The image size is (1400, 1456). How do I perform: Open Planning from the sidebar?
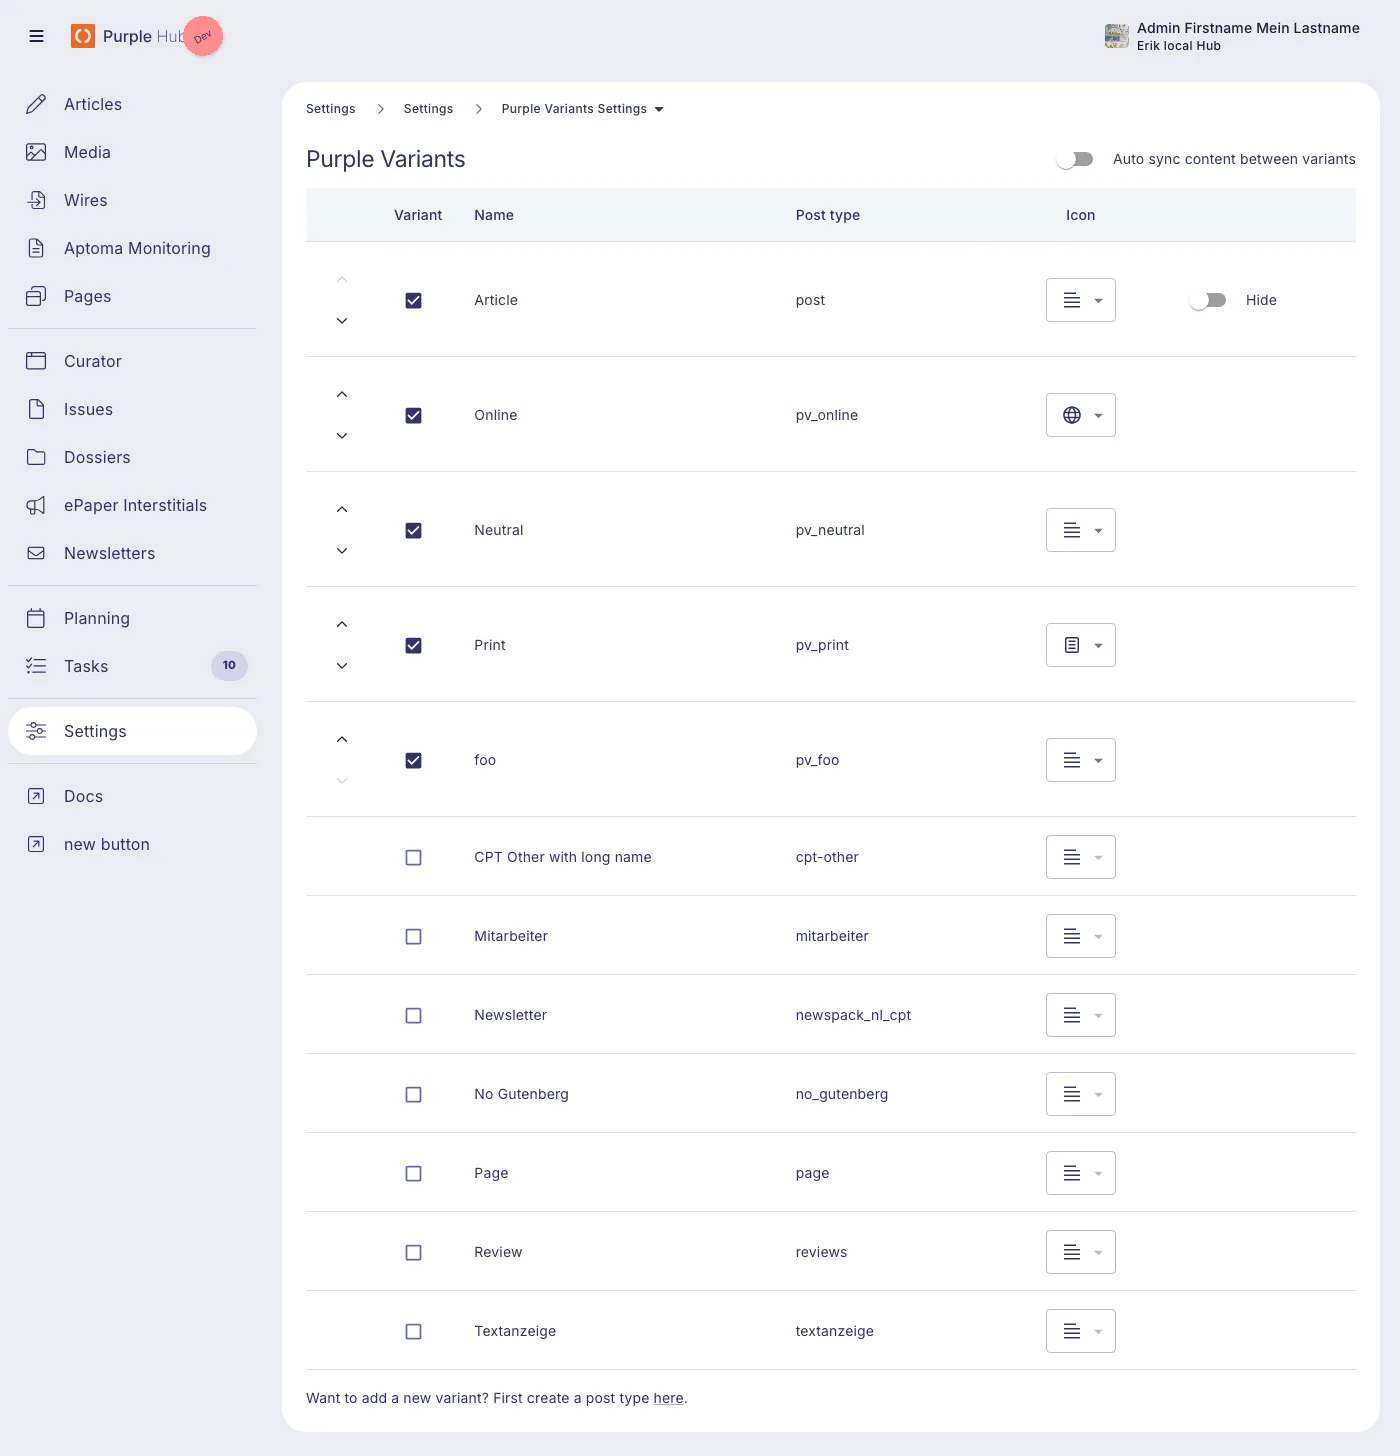pos(132,618)
